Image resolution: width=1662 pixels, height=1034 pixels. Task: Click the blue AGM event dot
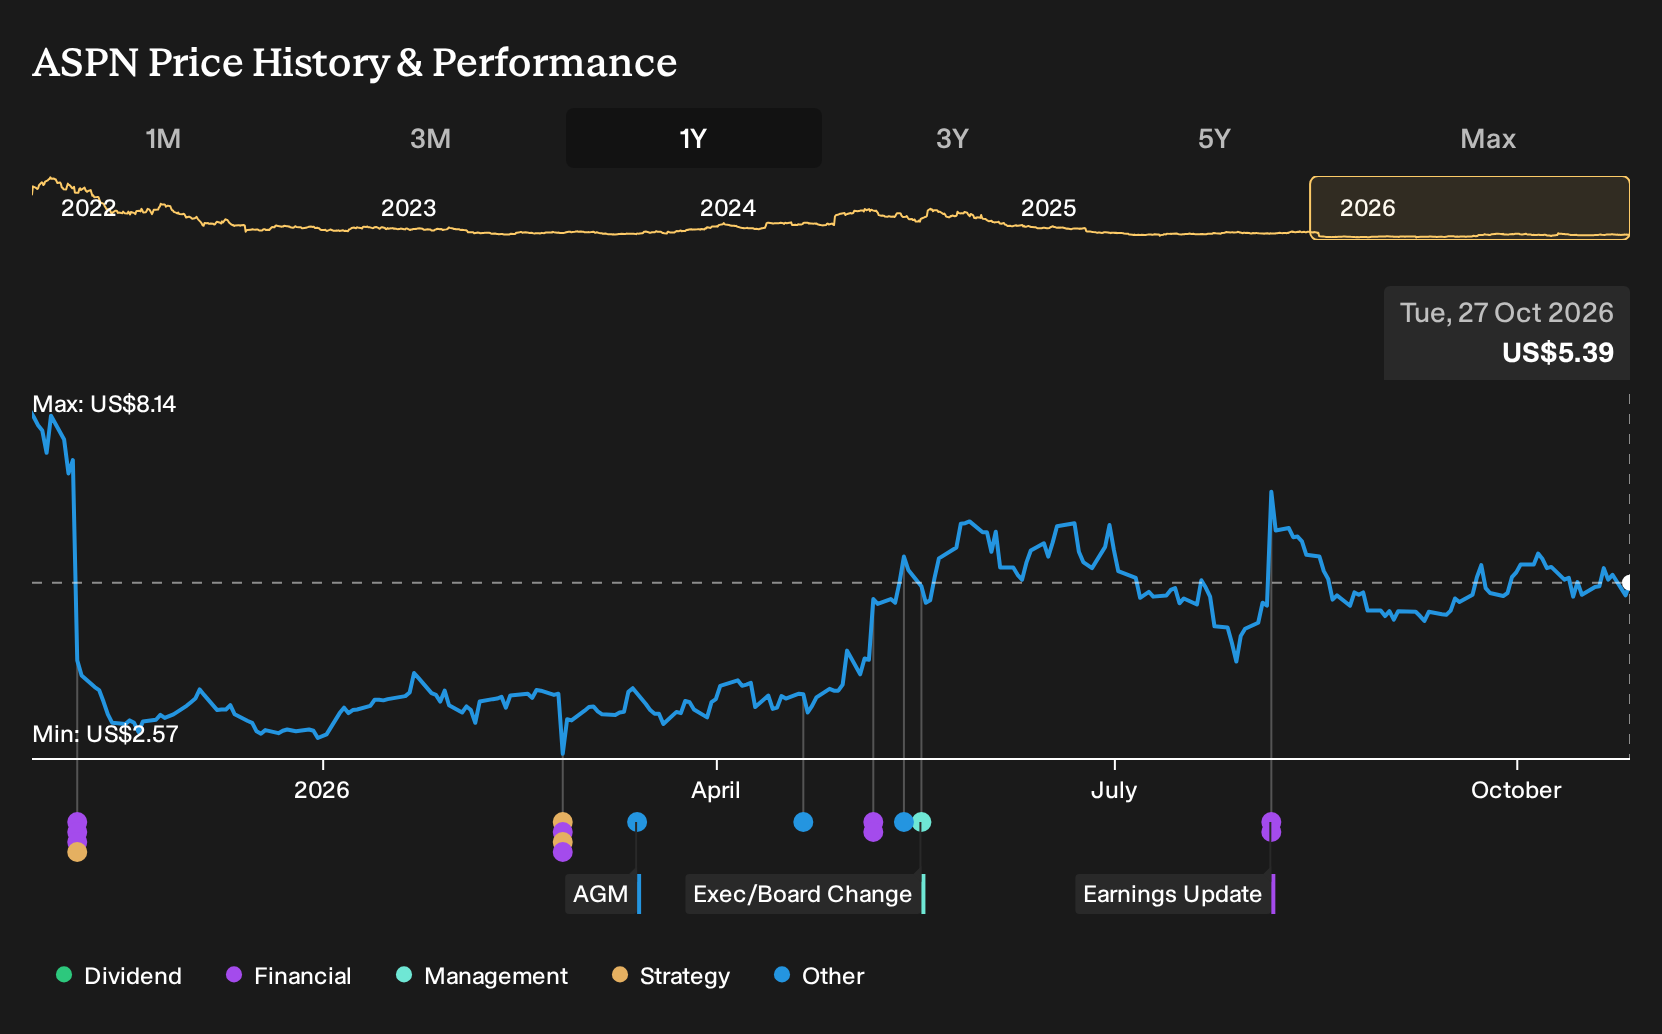coord(637,822)
